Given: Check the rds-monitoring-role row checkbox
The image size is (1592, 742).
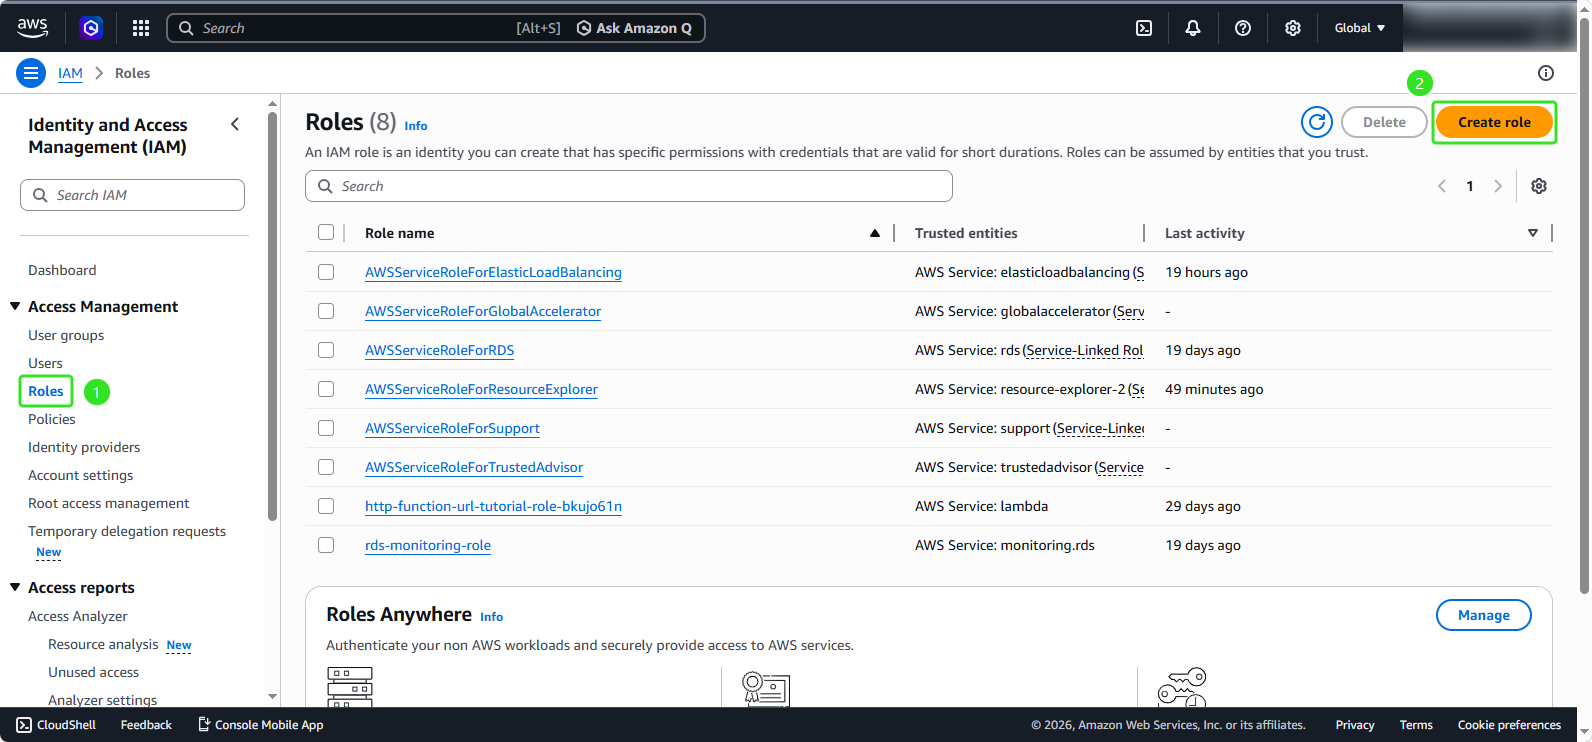Looking at the screenshot, I should click(x=326, y=545).
